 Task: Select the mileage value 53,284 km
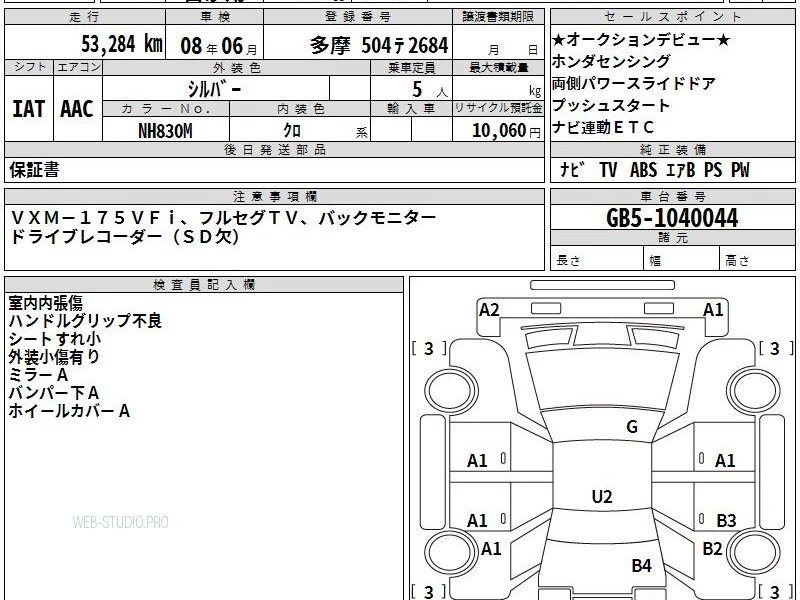(x=122, y=44)
